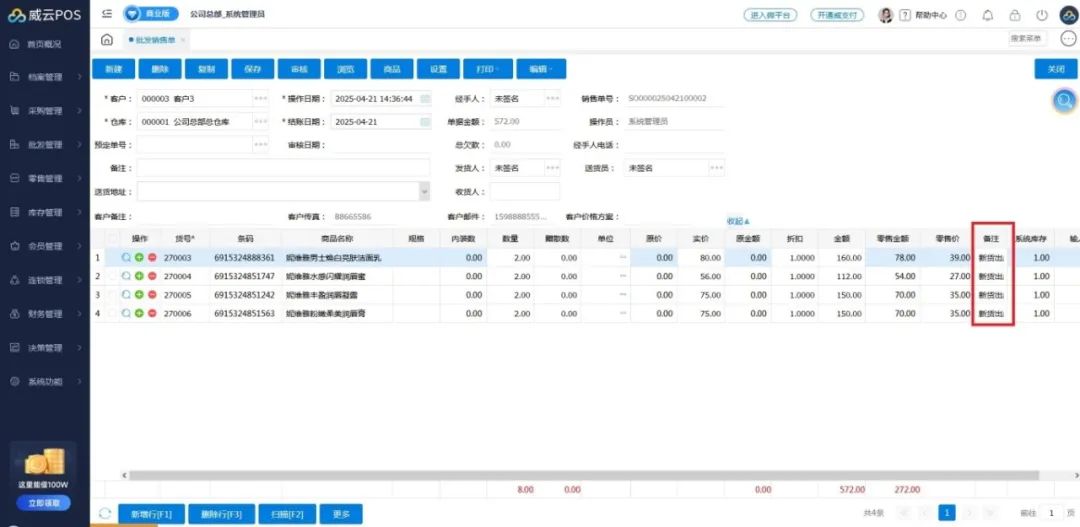
Task: Click the red remove icon in row 270004
Action: pyautogui.click(x=152, y=276)
